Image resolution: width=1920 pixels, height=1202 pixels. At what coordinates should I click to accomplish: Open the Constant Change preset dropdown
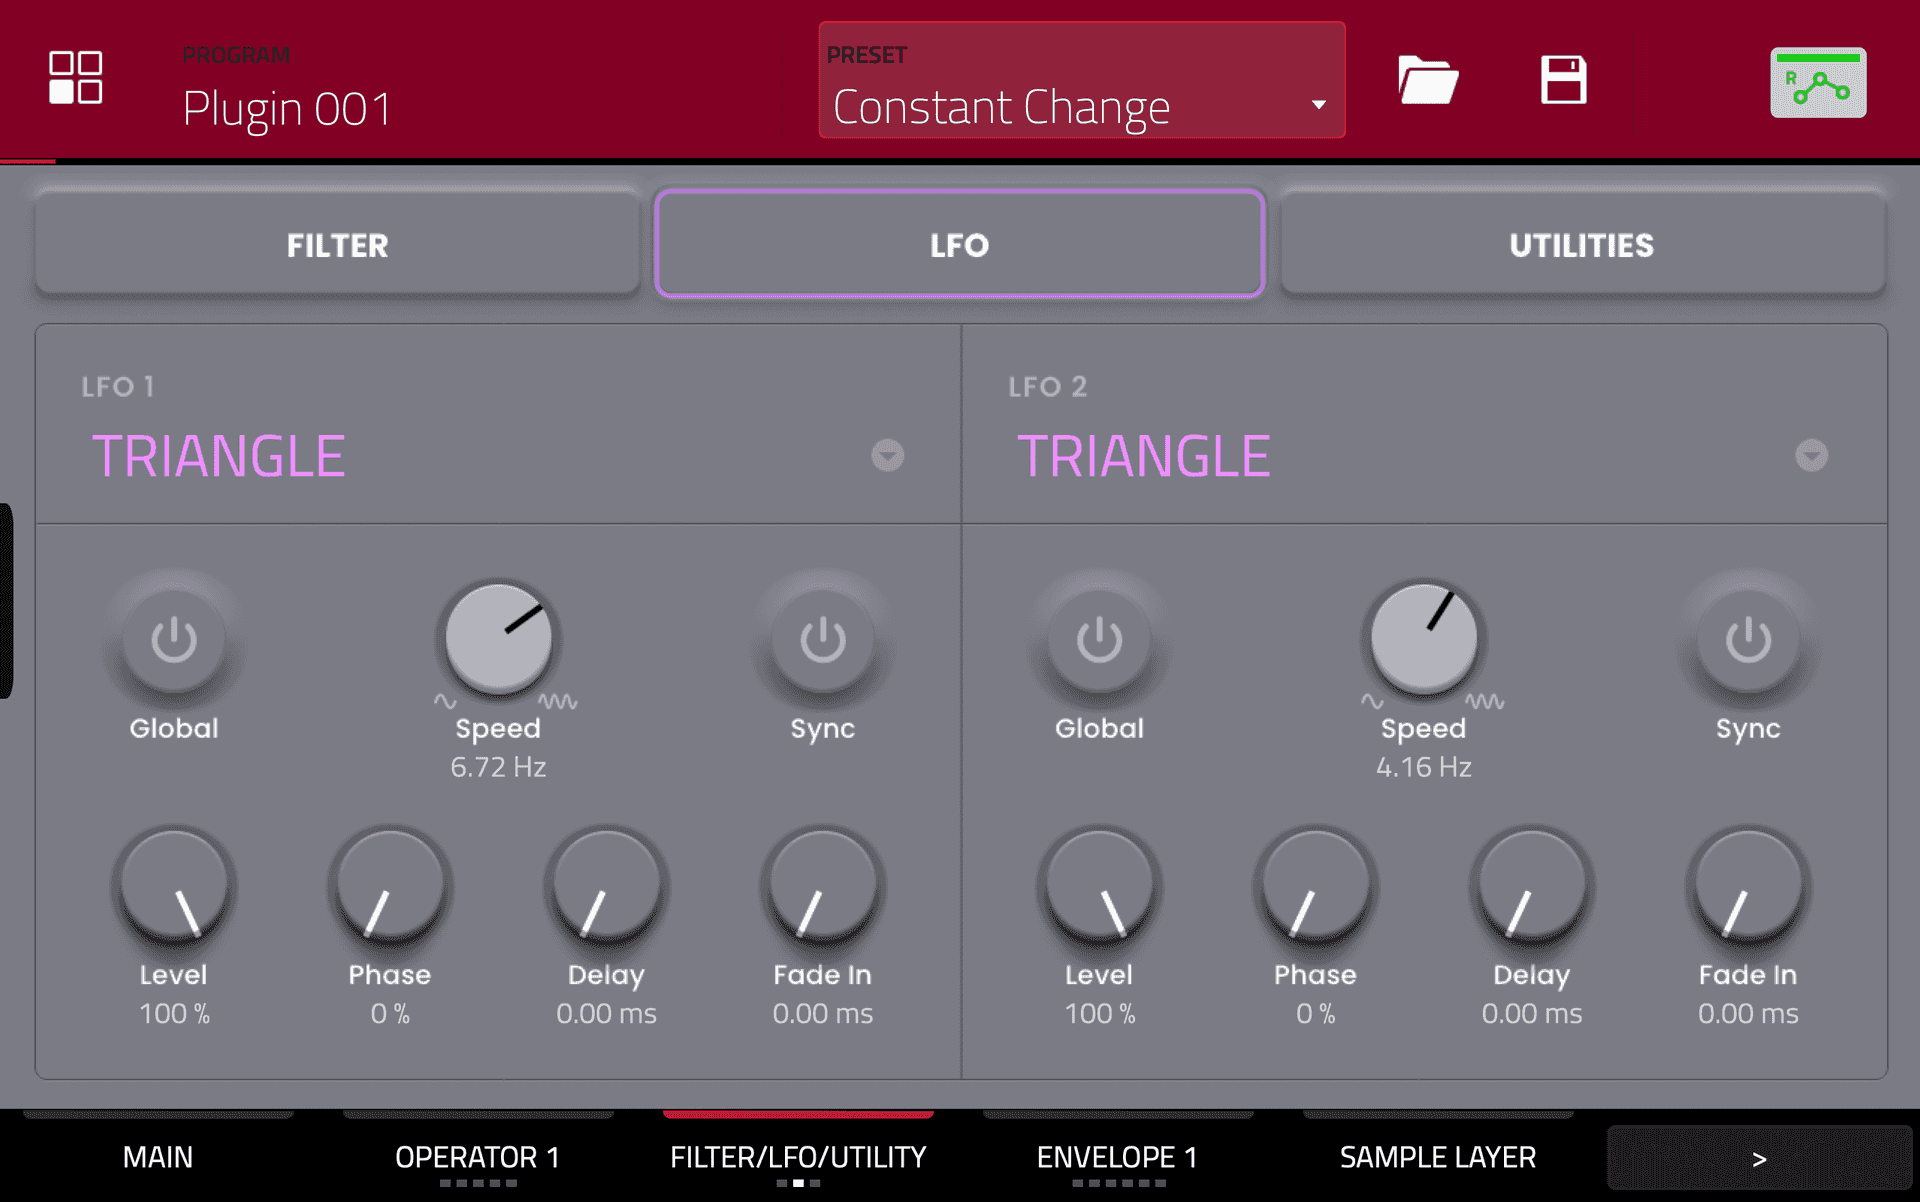[1082, 82]
